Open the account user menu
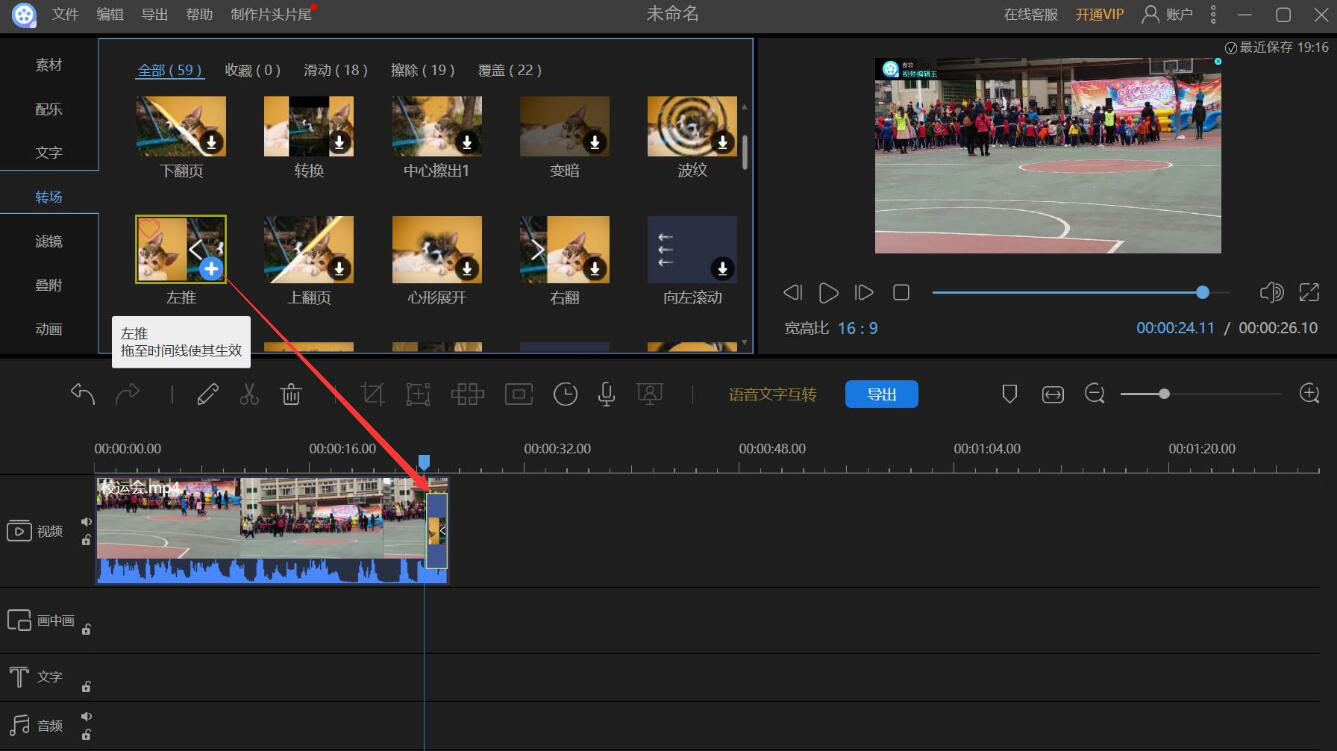 click(x=1167, y=14)
